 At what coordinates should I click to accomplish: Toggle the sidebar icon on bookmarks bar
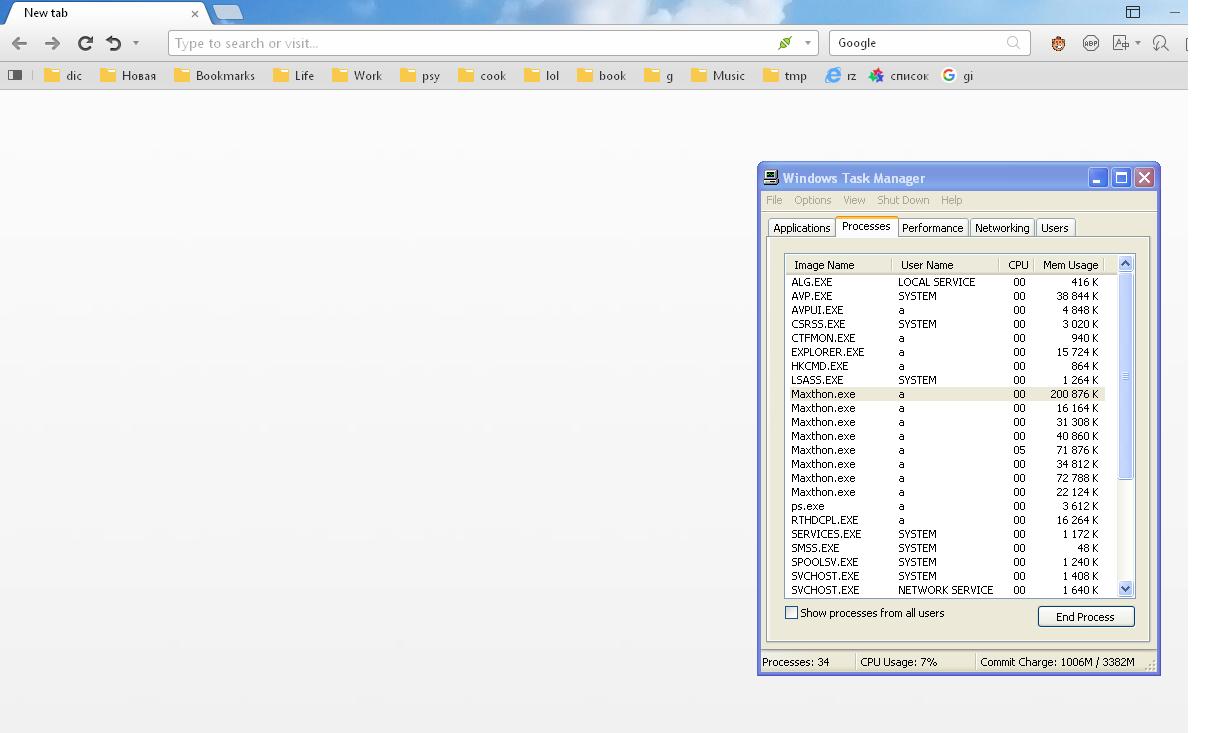click(15, 75)
